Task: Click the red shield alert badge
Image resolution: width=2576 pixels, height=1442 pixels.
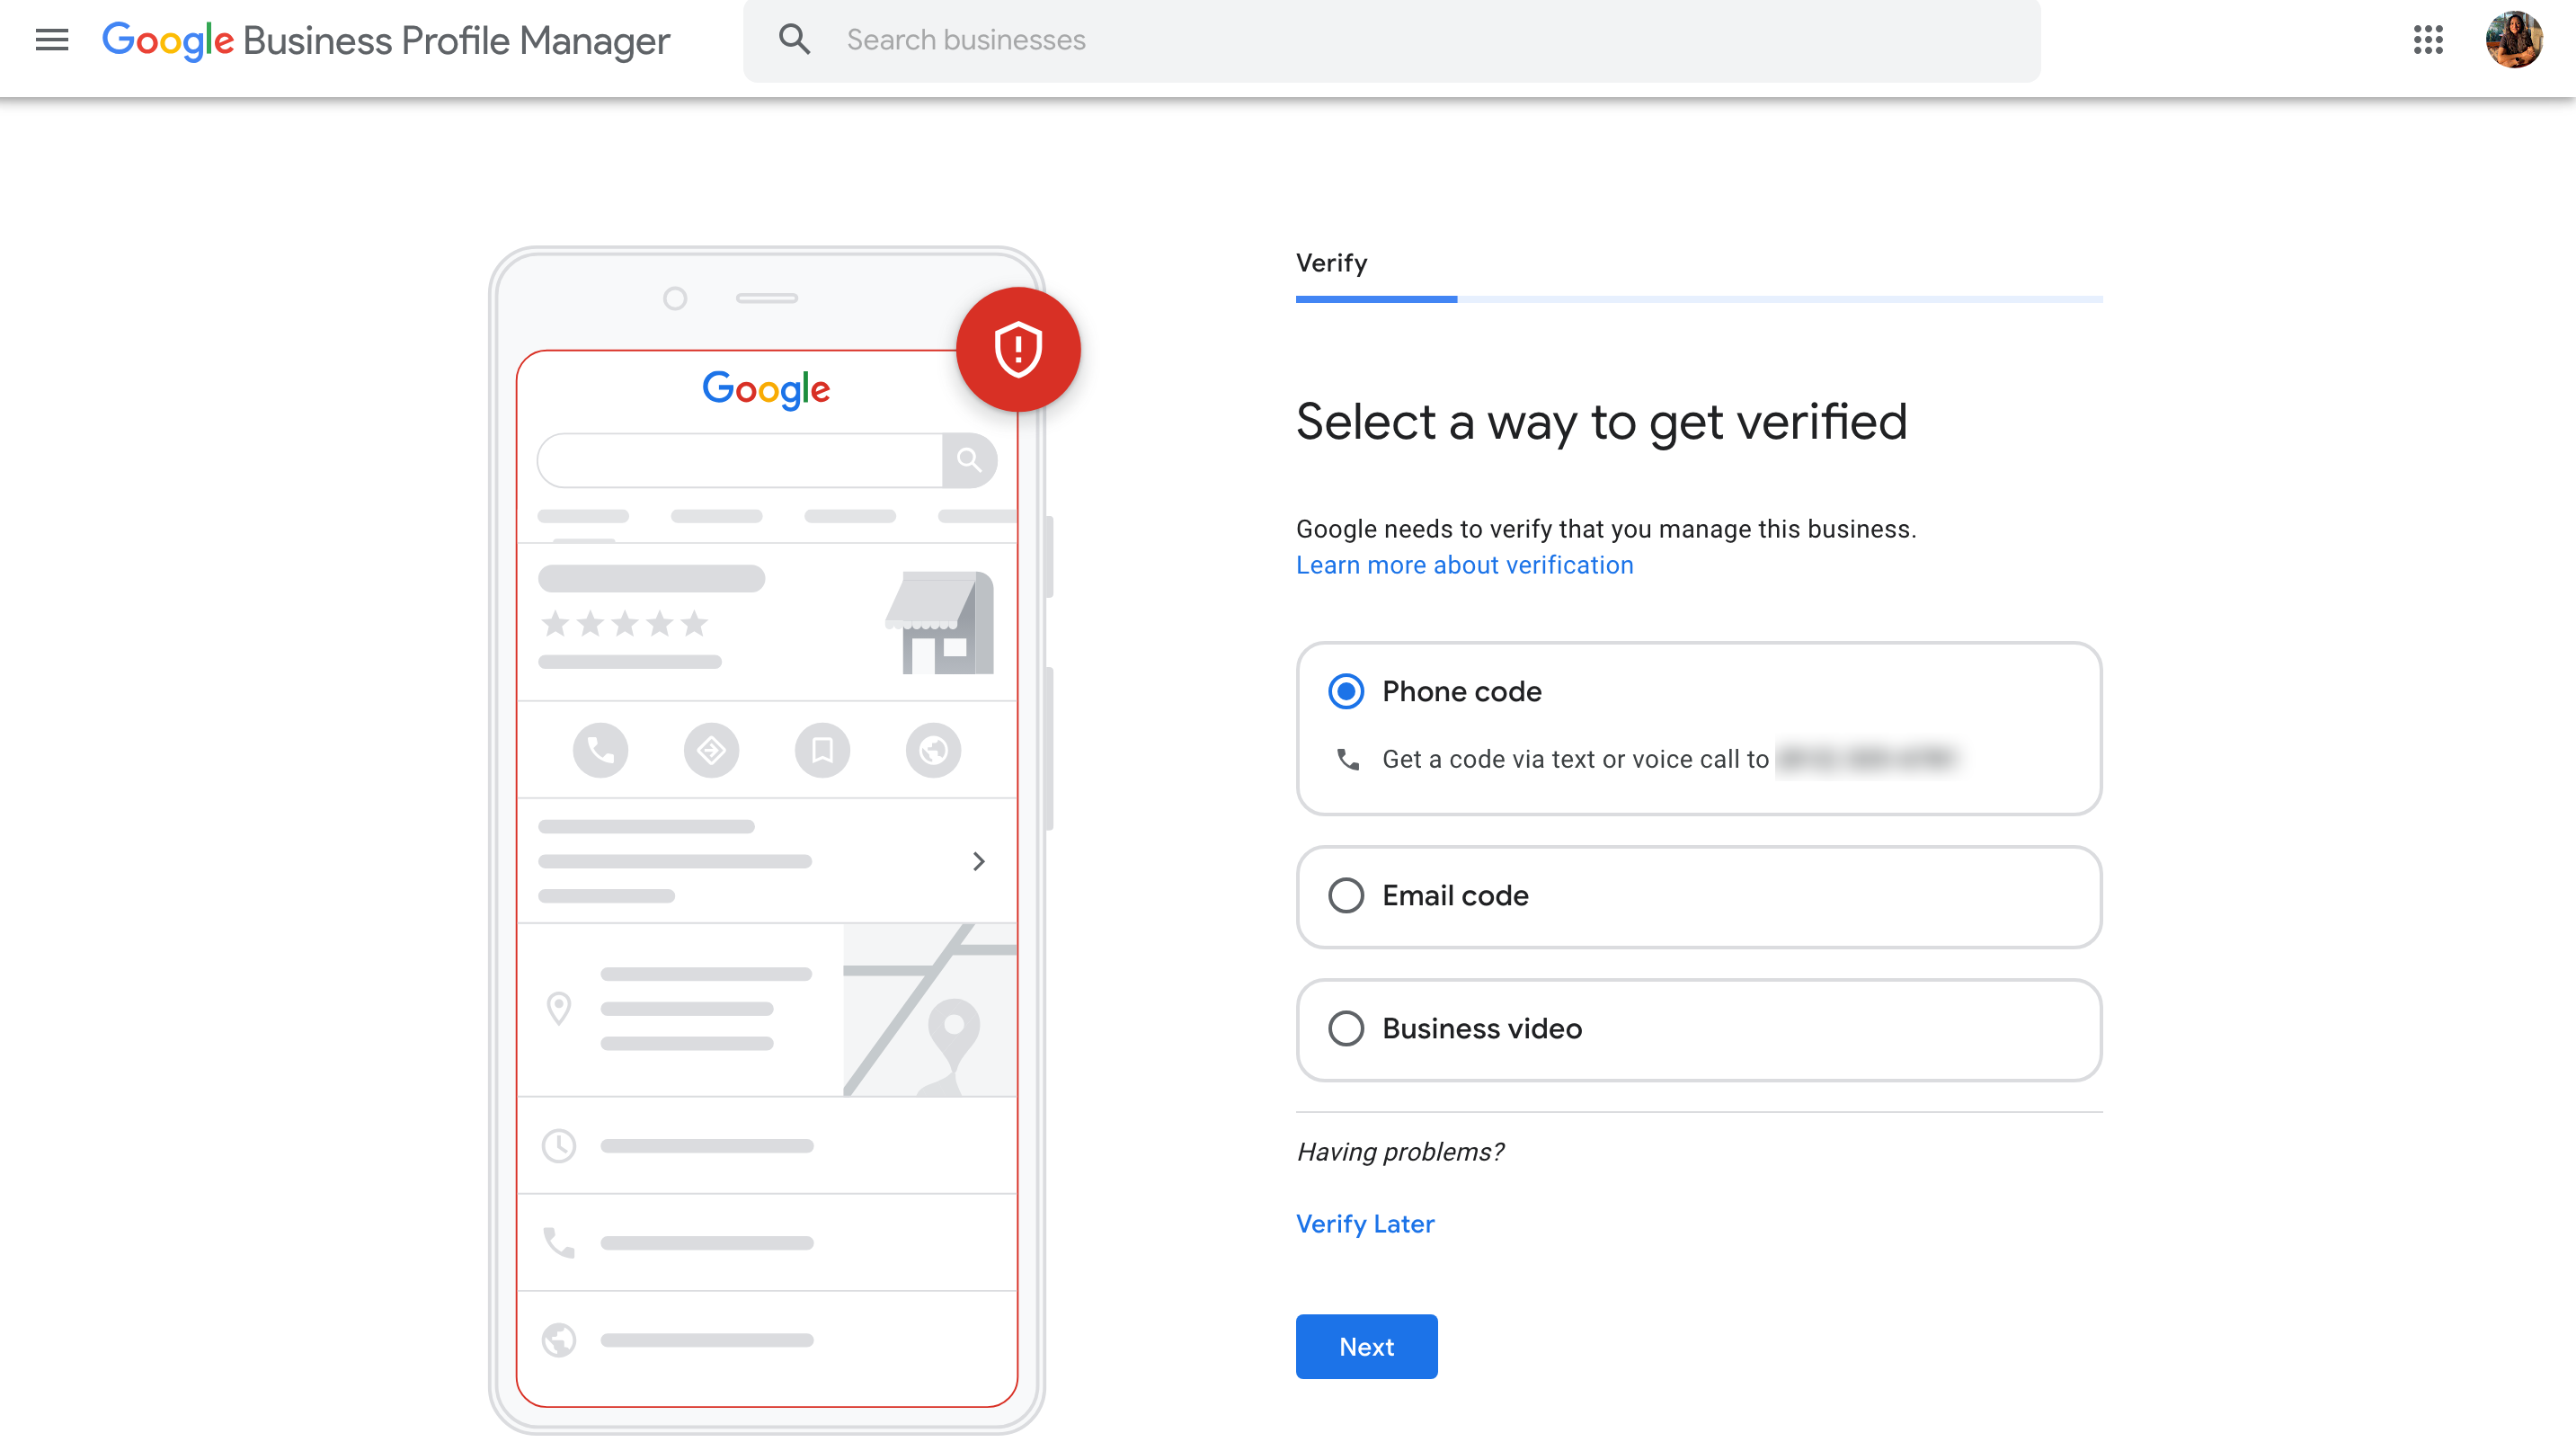Action: coord(1018,350)
